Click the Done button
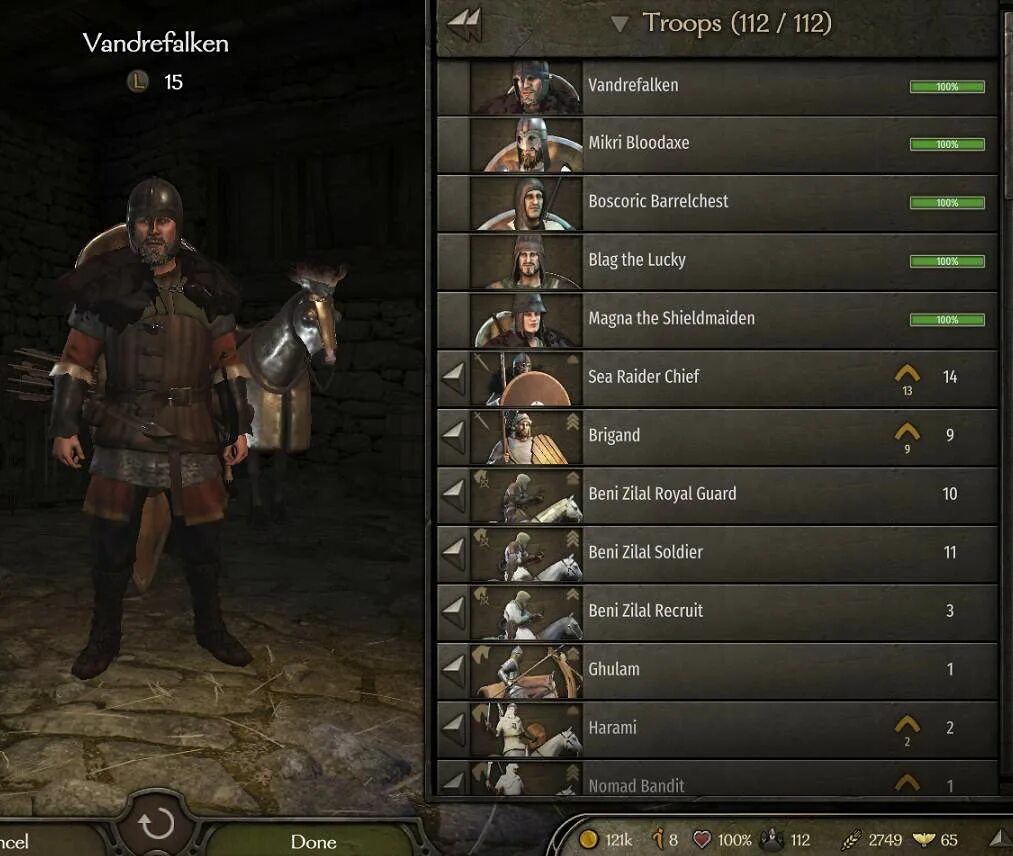 coord(313,841)
